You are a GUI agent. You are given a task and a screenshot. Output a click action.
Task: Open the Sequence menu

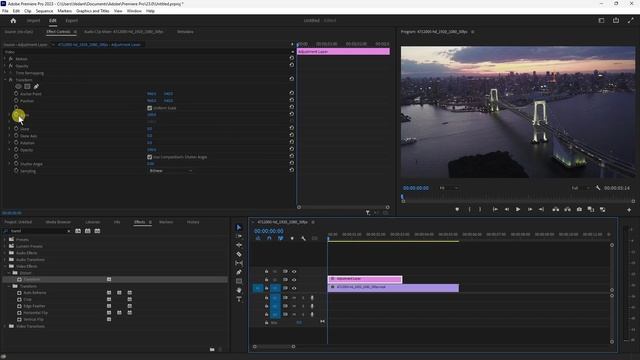[44, 11]
